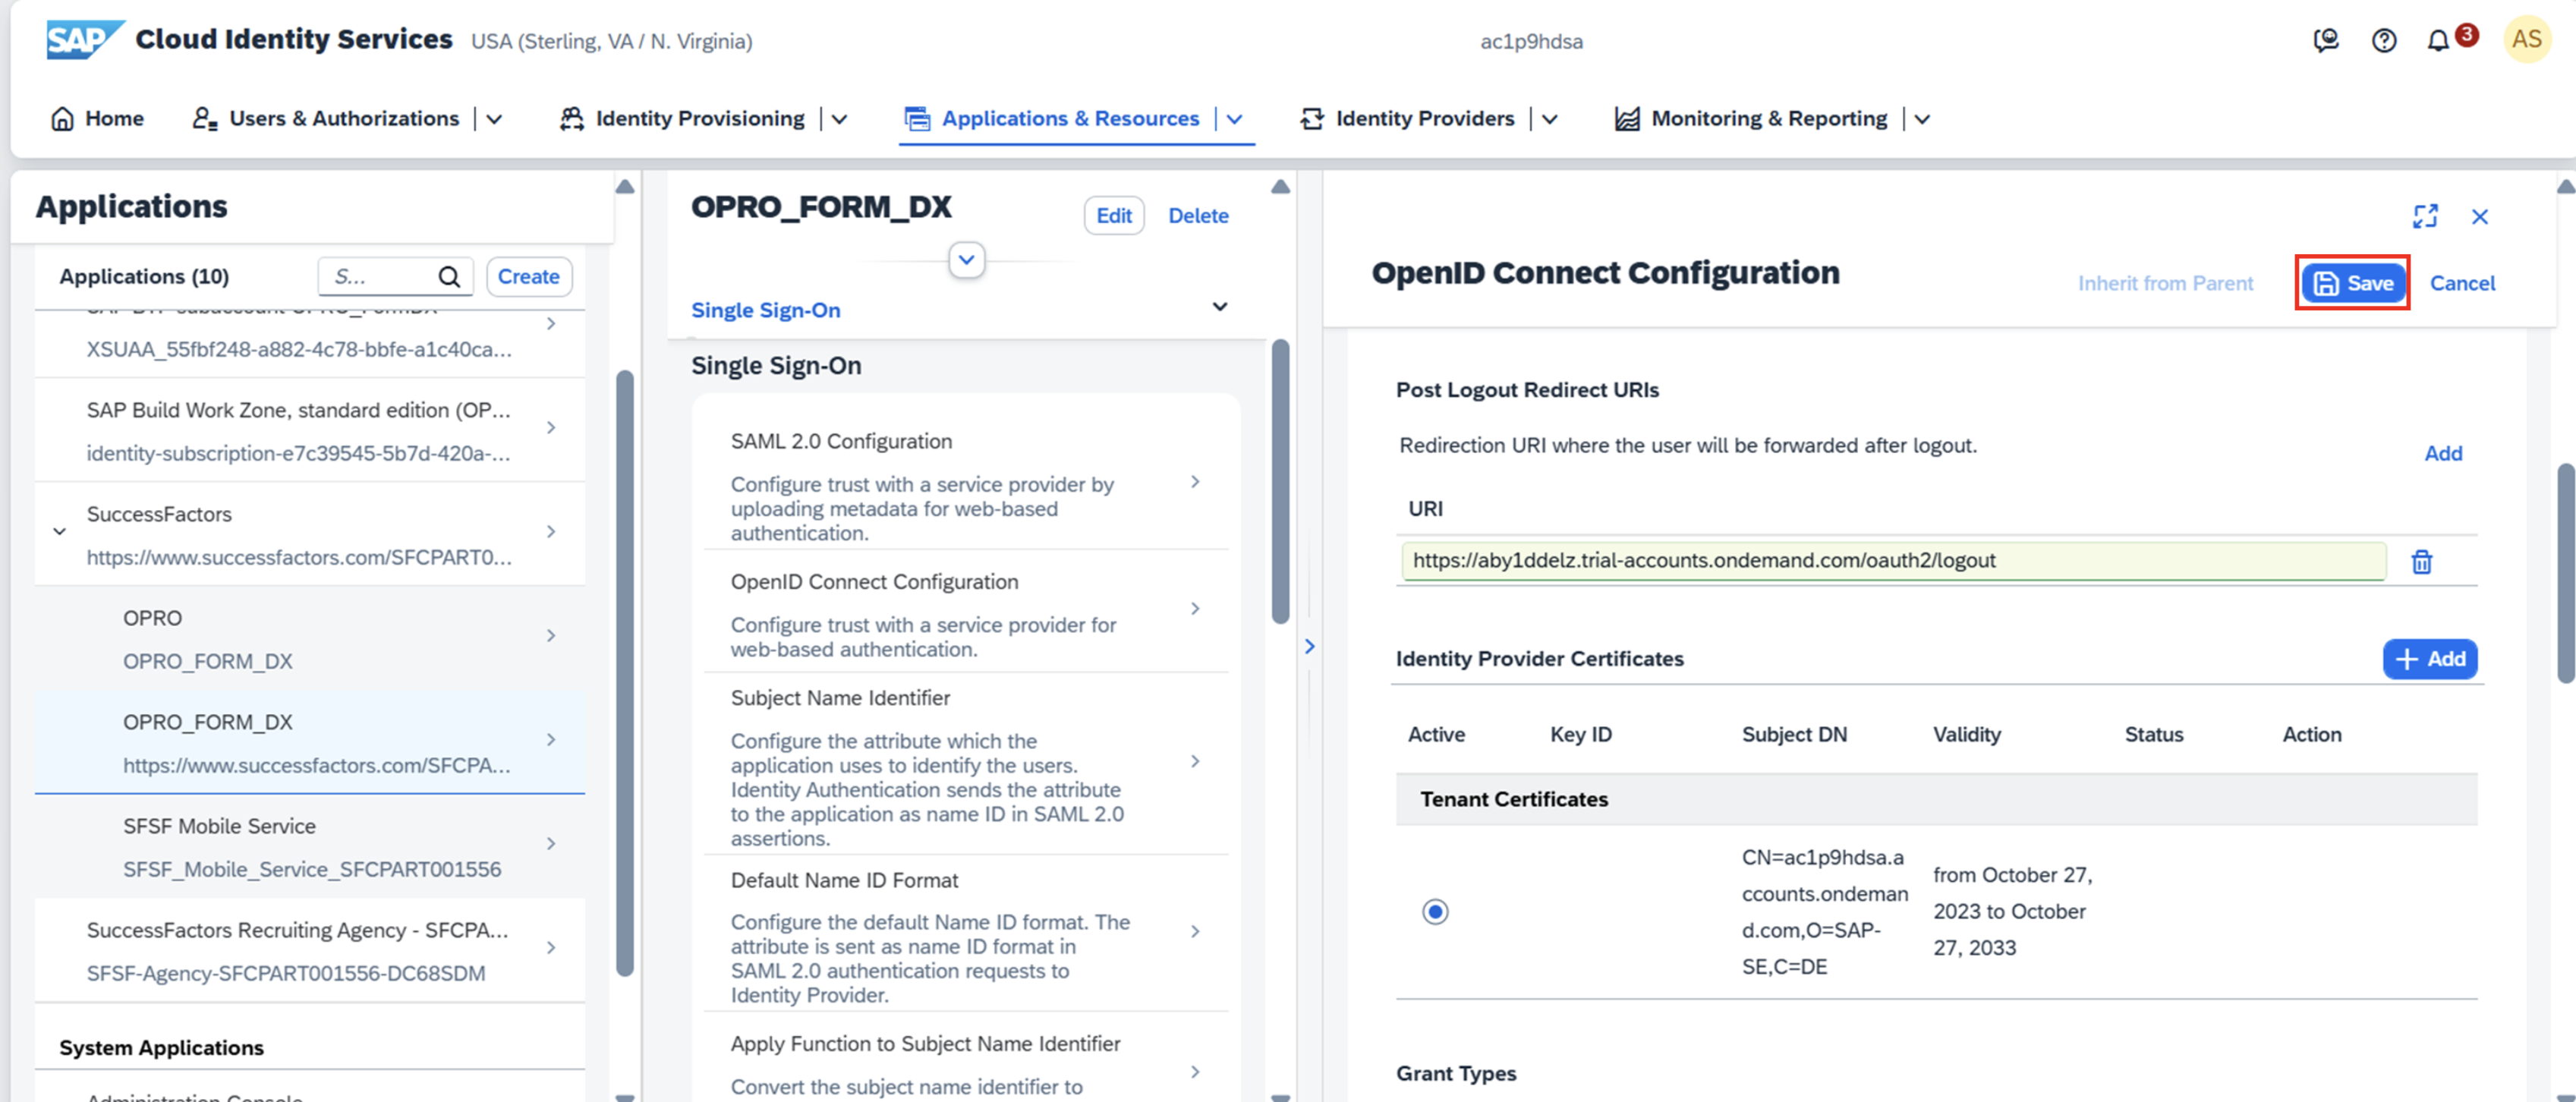Open the Identity Providers menu
2576x1102 pixels.
[x=1424, y=119]
